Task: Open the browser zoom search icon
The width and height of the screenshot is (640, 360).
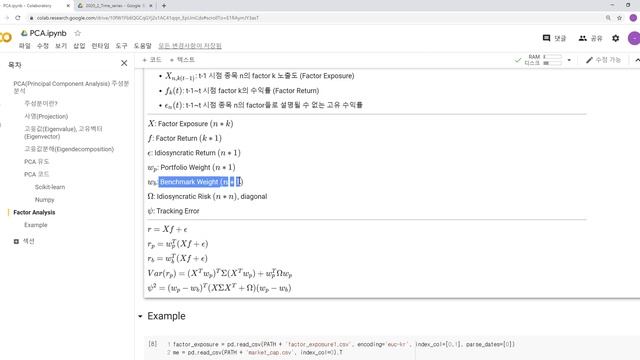Action: point(608,18)
